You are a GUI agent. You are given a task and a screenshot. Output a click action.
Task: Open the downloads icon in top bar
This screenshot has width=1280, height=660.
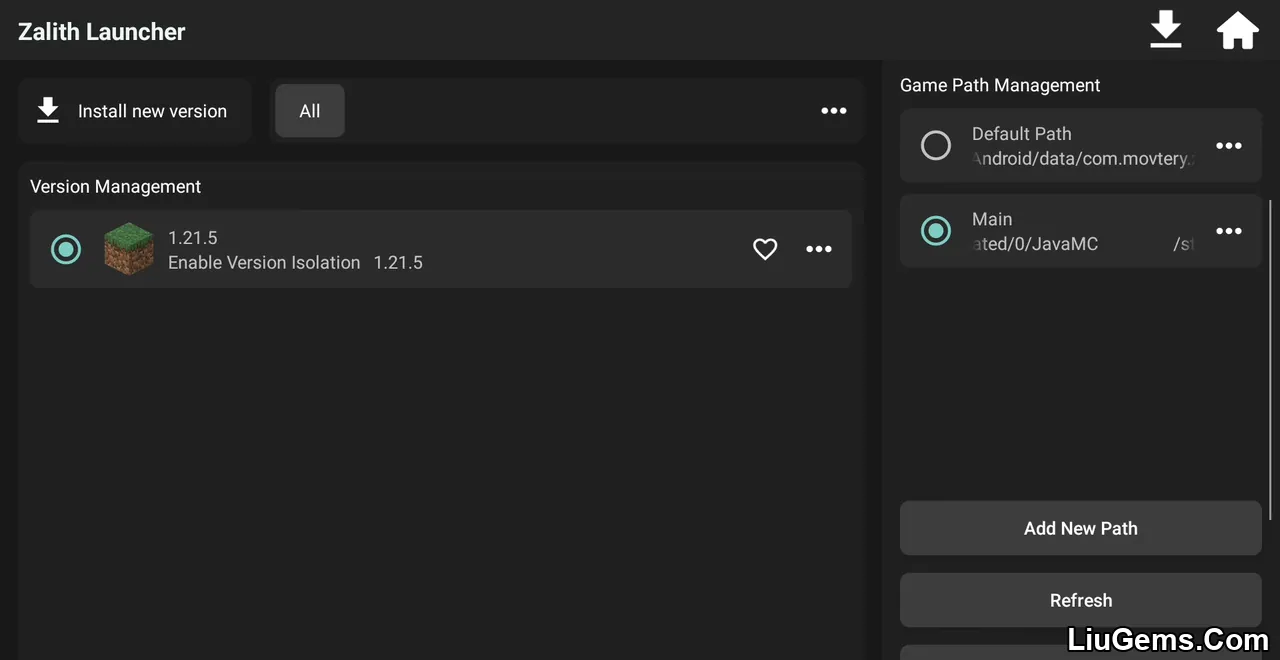click(1166, 30)
